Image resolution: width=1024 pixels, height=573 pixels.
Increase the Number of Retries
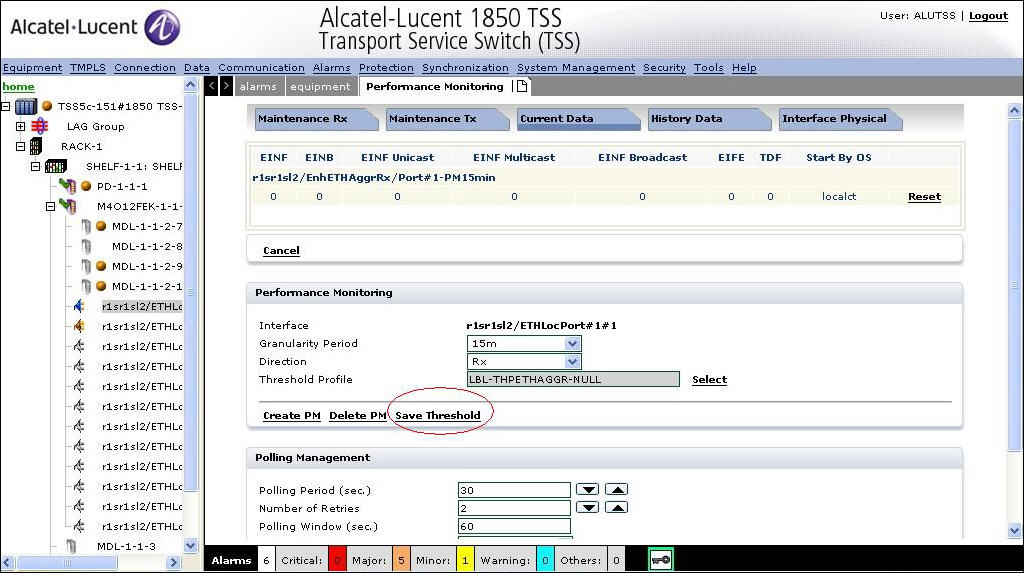616,508
